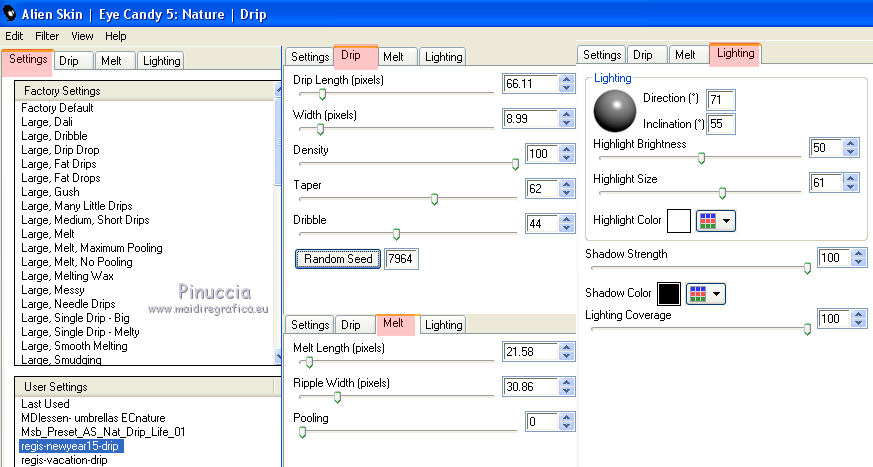
Task: Select Large, Melt, Maximum Pooling preset
Action: [x=92, y=248]
